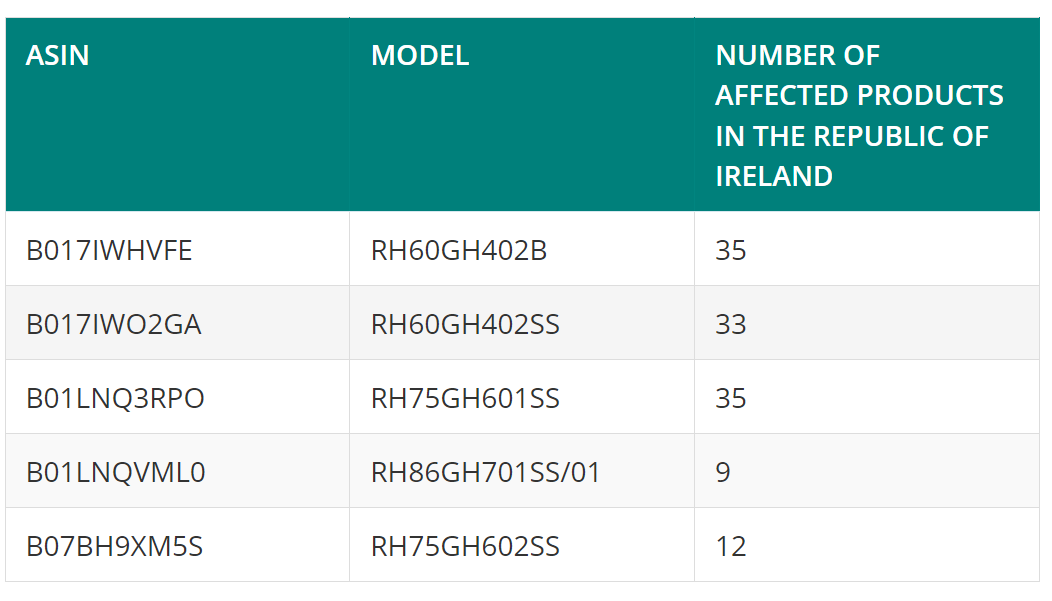
Task: Click AFFECTED PRODUCTS text in header
Action: click(x=859, y=95)
